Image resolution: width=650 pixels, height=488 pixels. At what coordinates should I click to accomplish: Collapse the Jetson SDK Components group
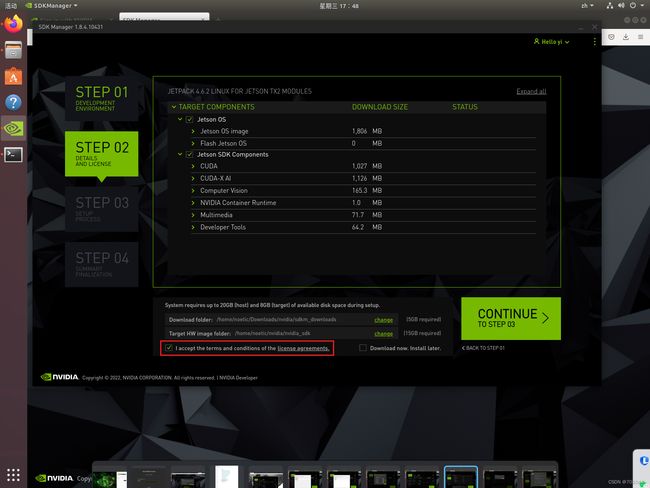pos(180,155)
